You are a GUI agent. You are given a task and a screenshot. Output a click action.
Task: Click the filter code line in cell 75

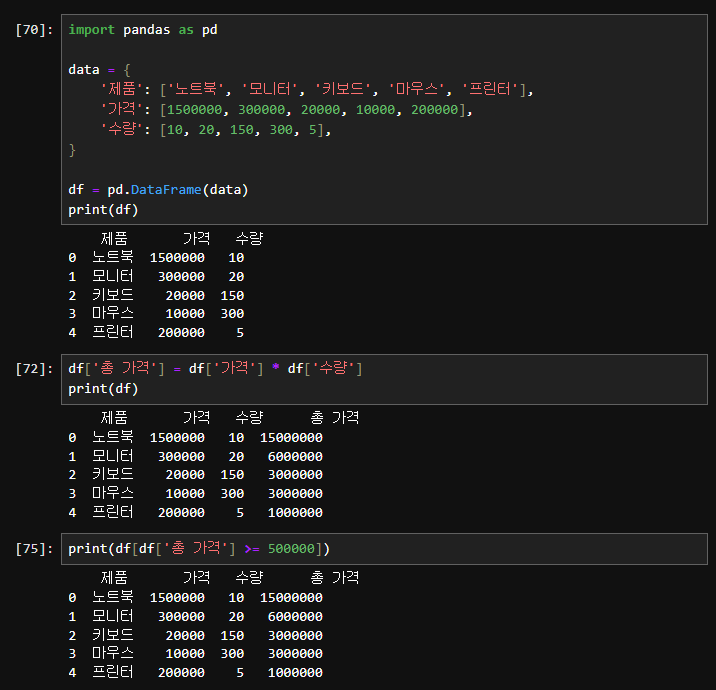coord(199,548)
